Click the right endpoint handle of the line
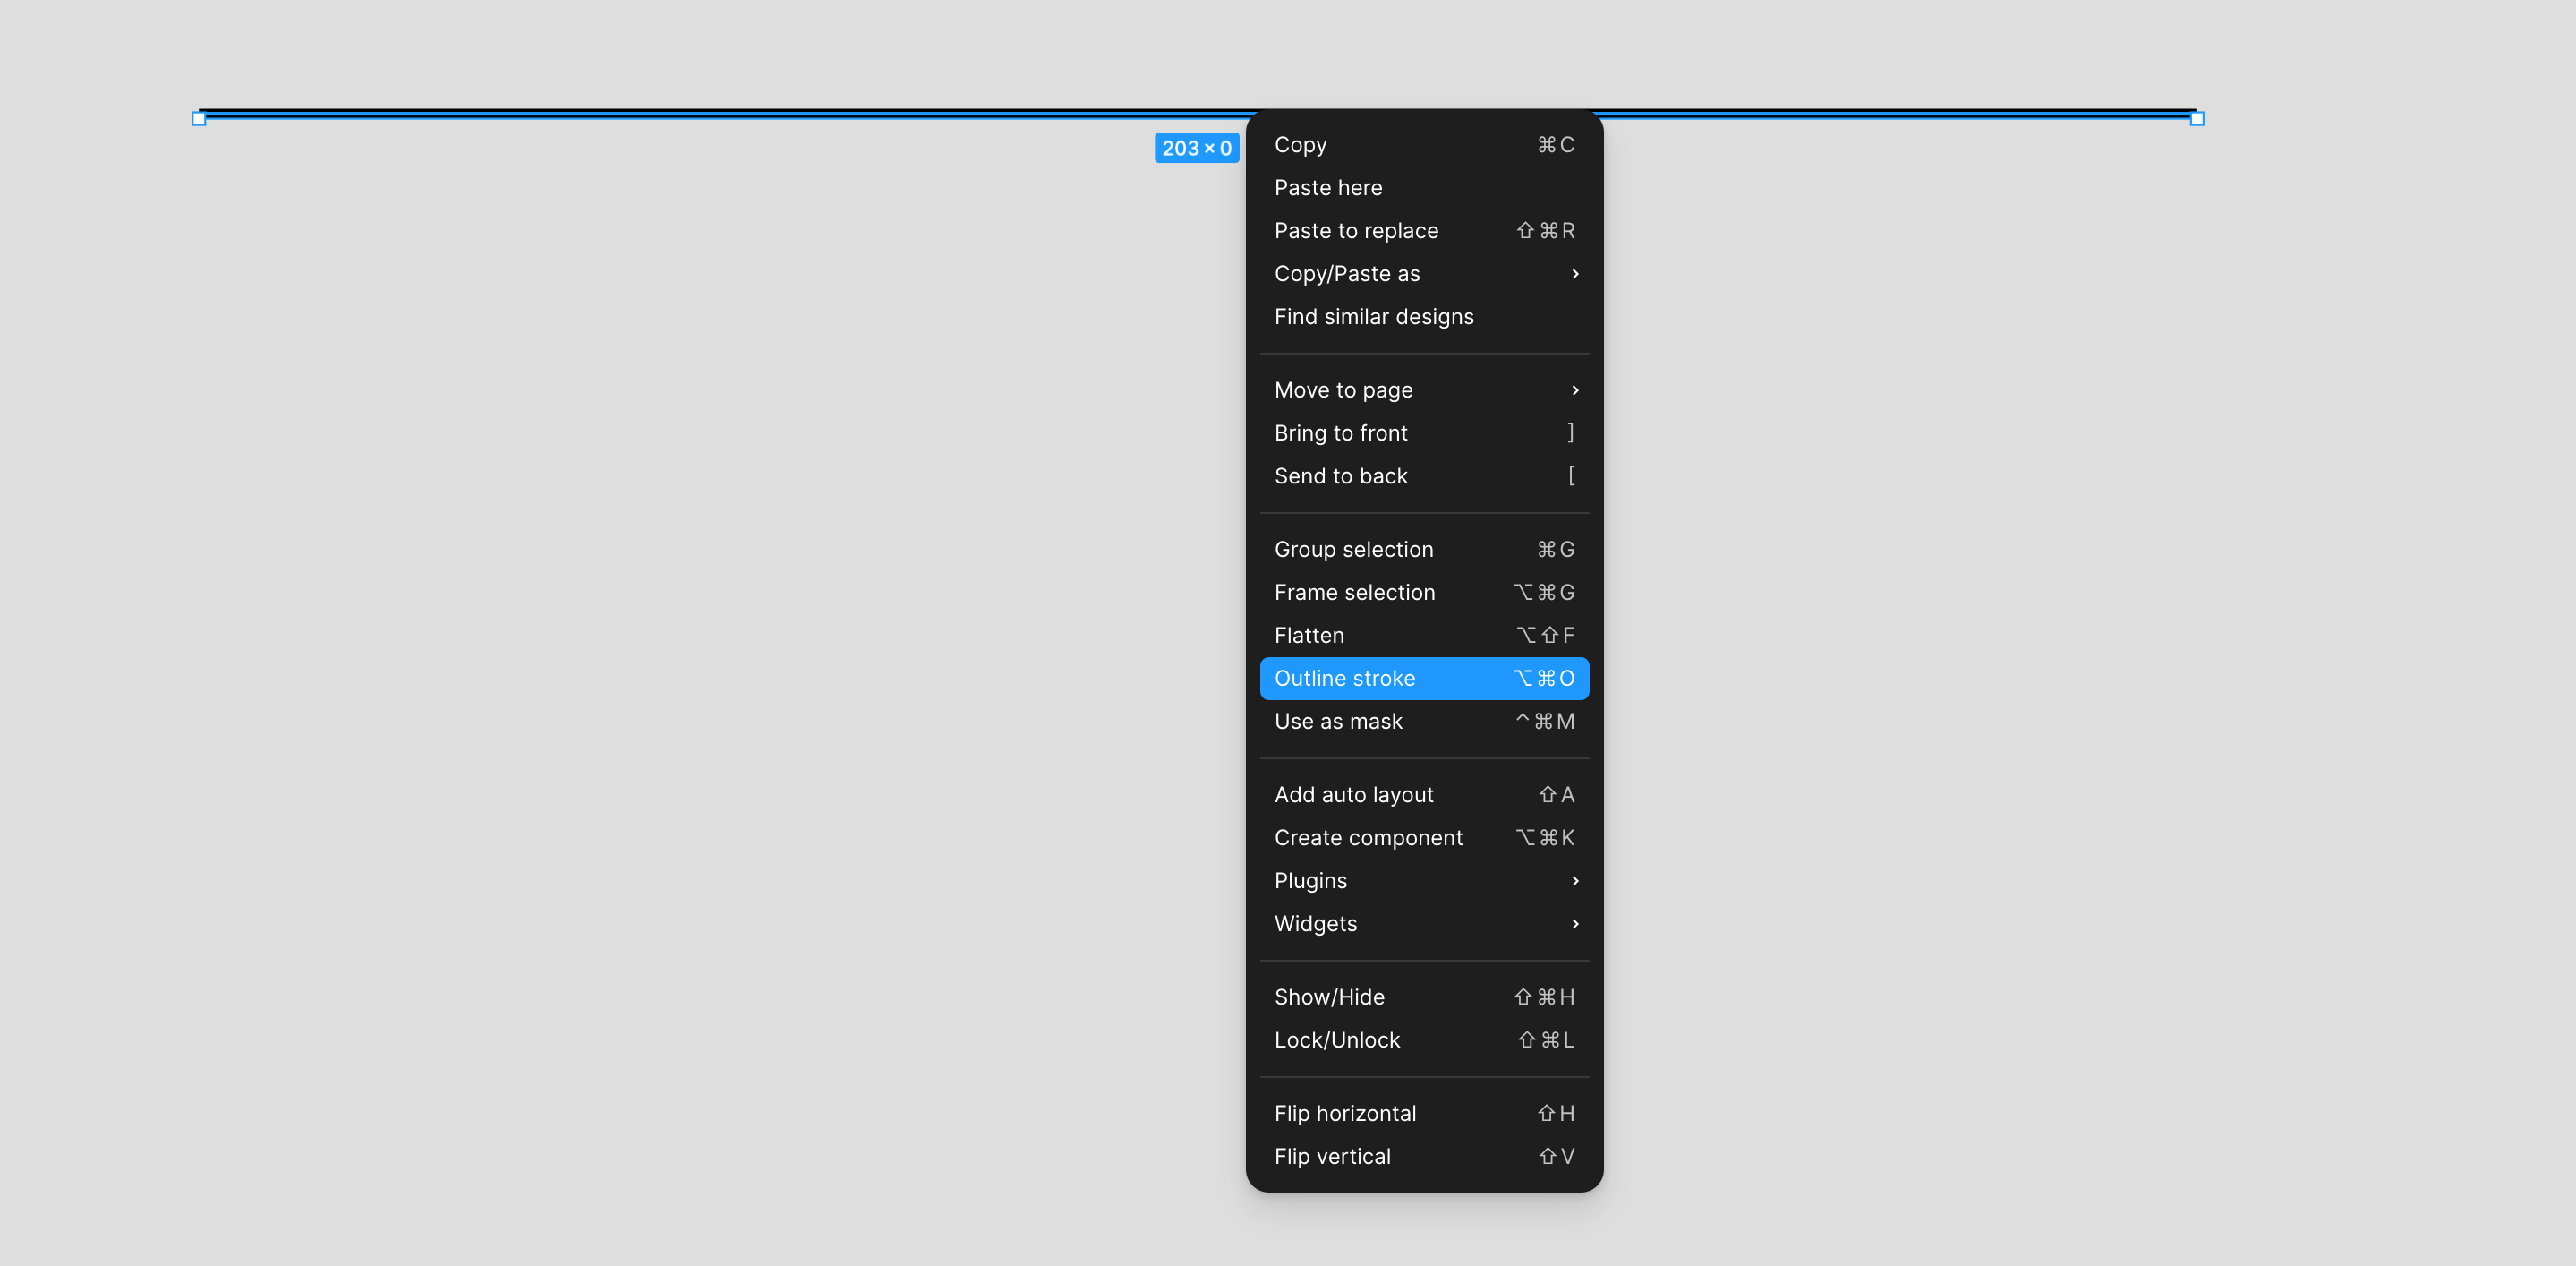 [2197, 119]
